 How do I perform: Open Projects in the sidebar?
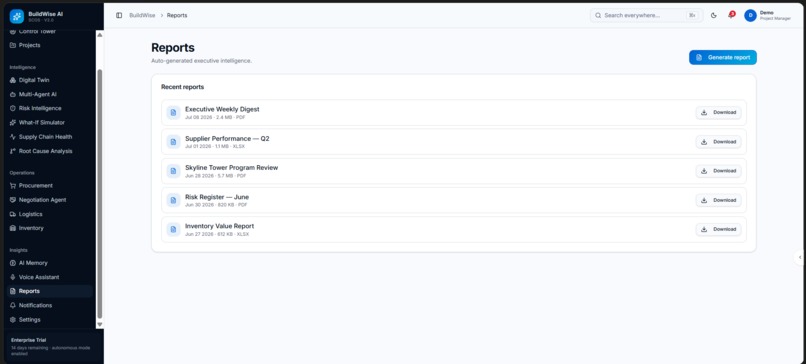pos(50,45)
